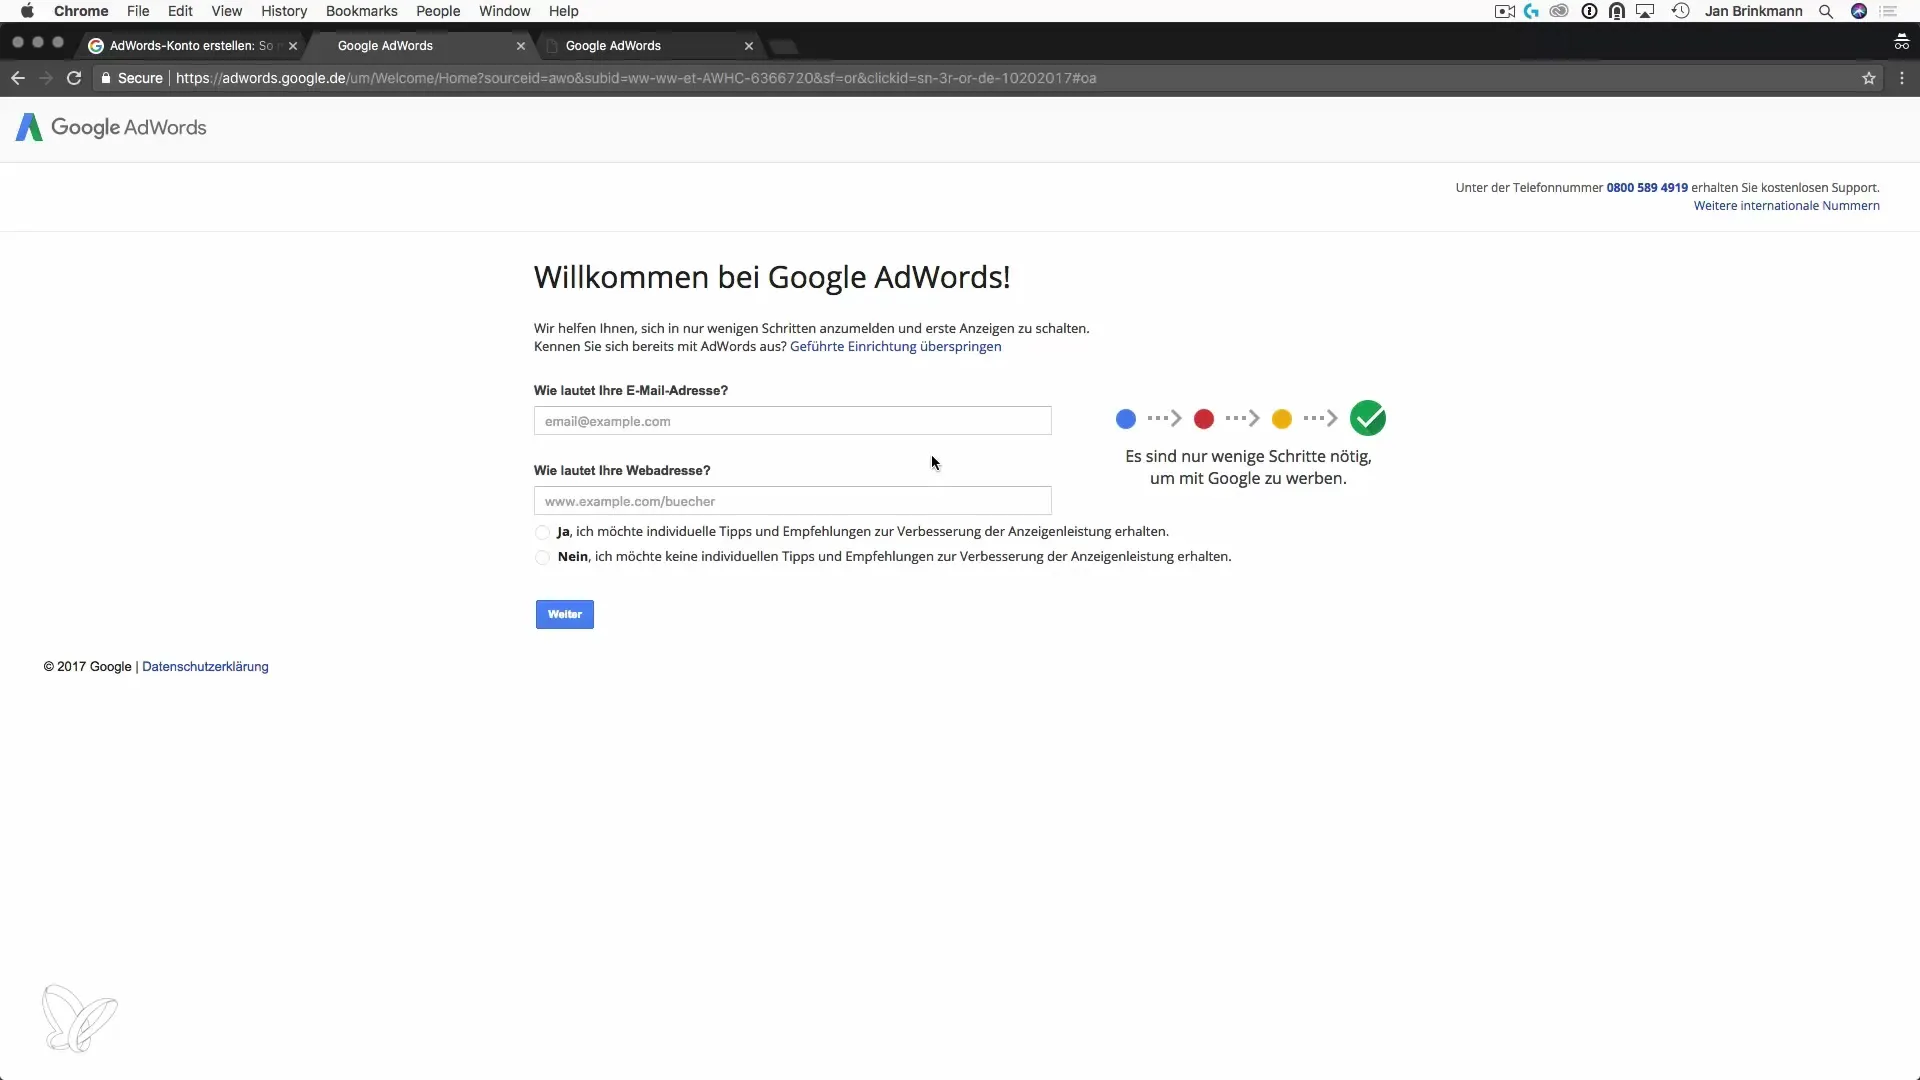Open Datenschutzerklärung link
The height and width of the screenshot is (1080, 1920).
click(x=205, y=667)
